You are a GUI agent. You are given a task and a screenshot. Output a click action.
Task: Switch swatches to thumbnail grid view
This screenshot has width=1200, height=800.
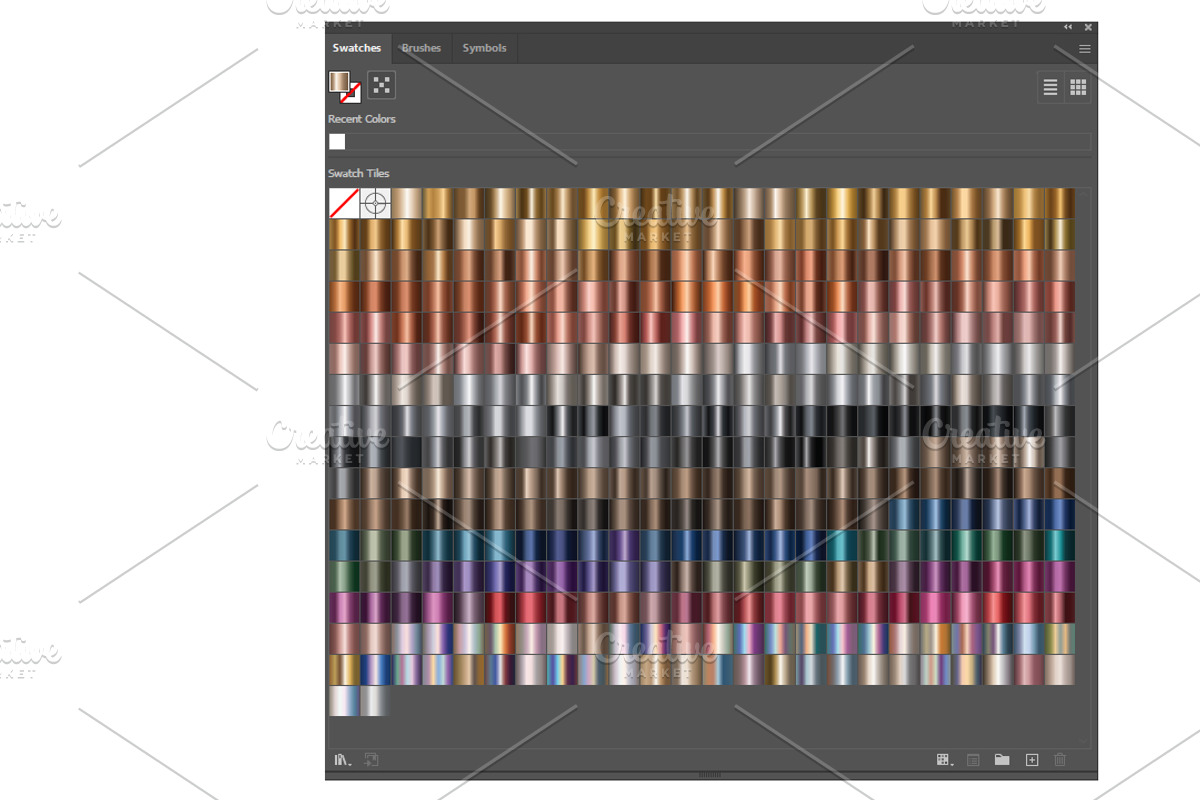pos(1078,88)
